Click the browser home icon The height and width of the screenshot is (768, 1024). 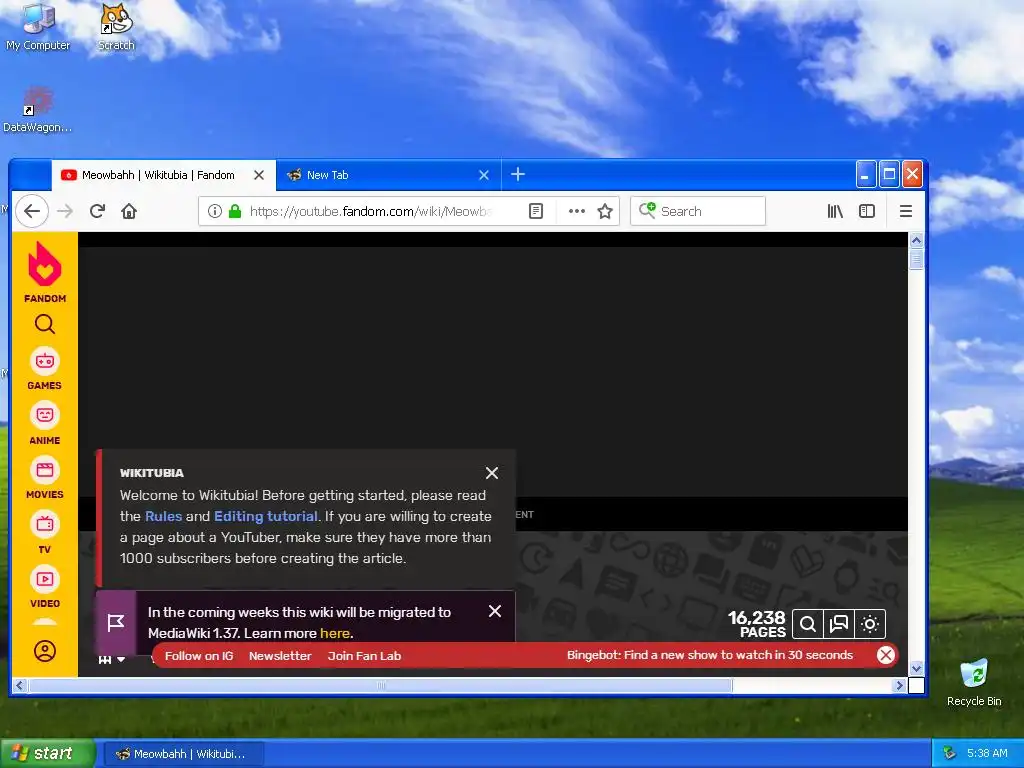coord(129,211)
